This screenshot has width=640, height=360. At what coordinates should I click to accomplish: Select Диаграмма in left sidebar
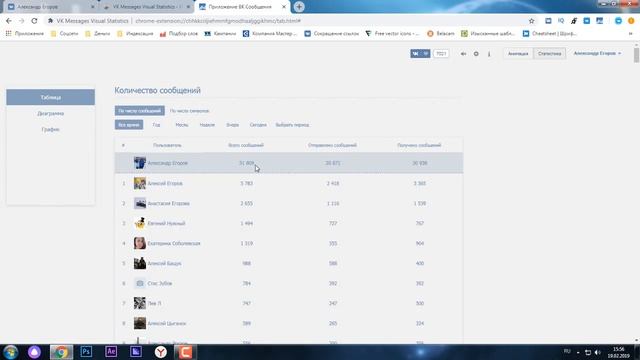point(51,113)
